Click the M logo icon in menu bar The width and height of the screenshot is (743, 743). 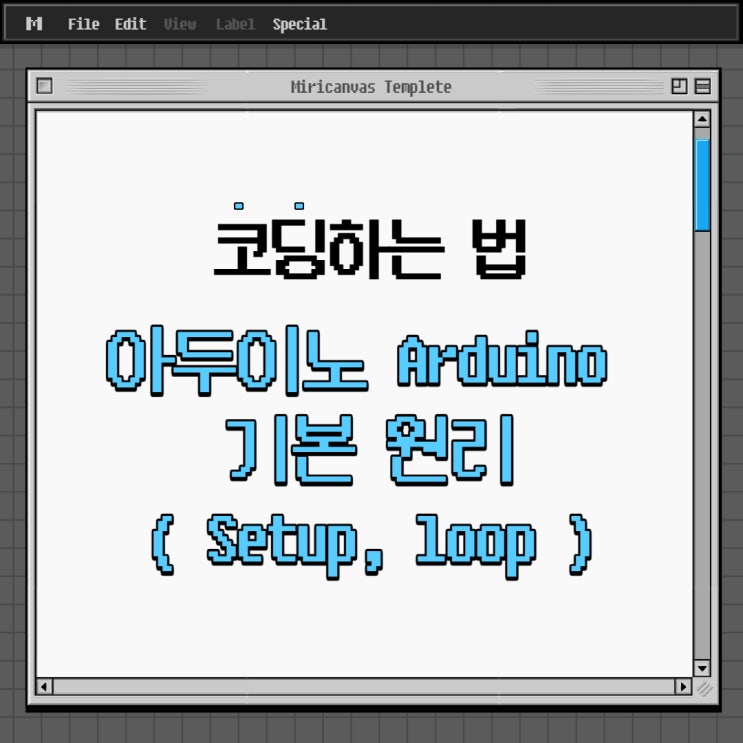34,23
